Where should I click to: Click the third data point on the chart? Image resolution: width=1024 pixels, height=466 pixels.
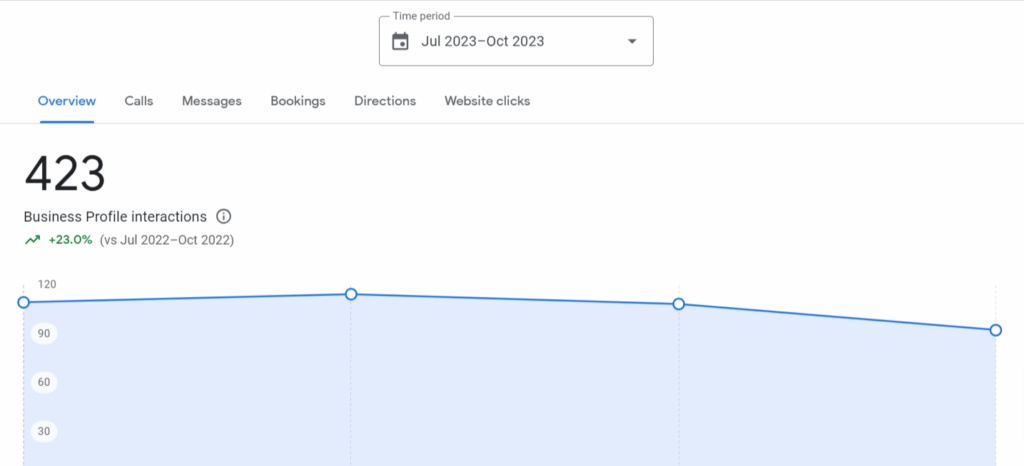point(679,304)
